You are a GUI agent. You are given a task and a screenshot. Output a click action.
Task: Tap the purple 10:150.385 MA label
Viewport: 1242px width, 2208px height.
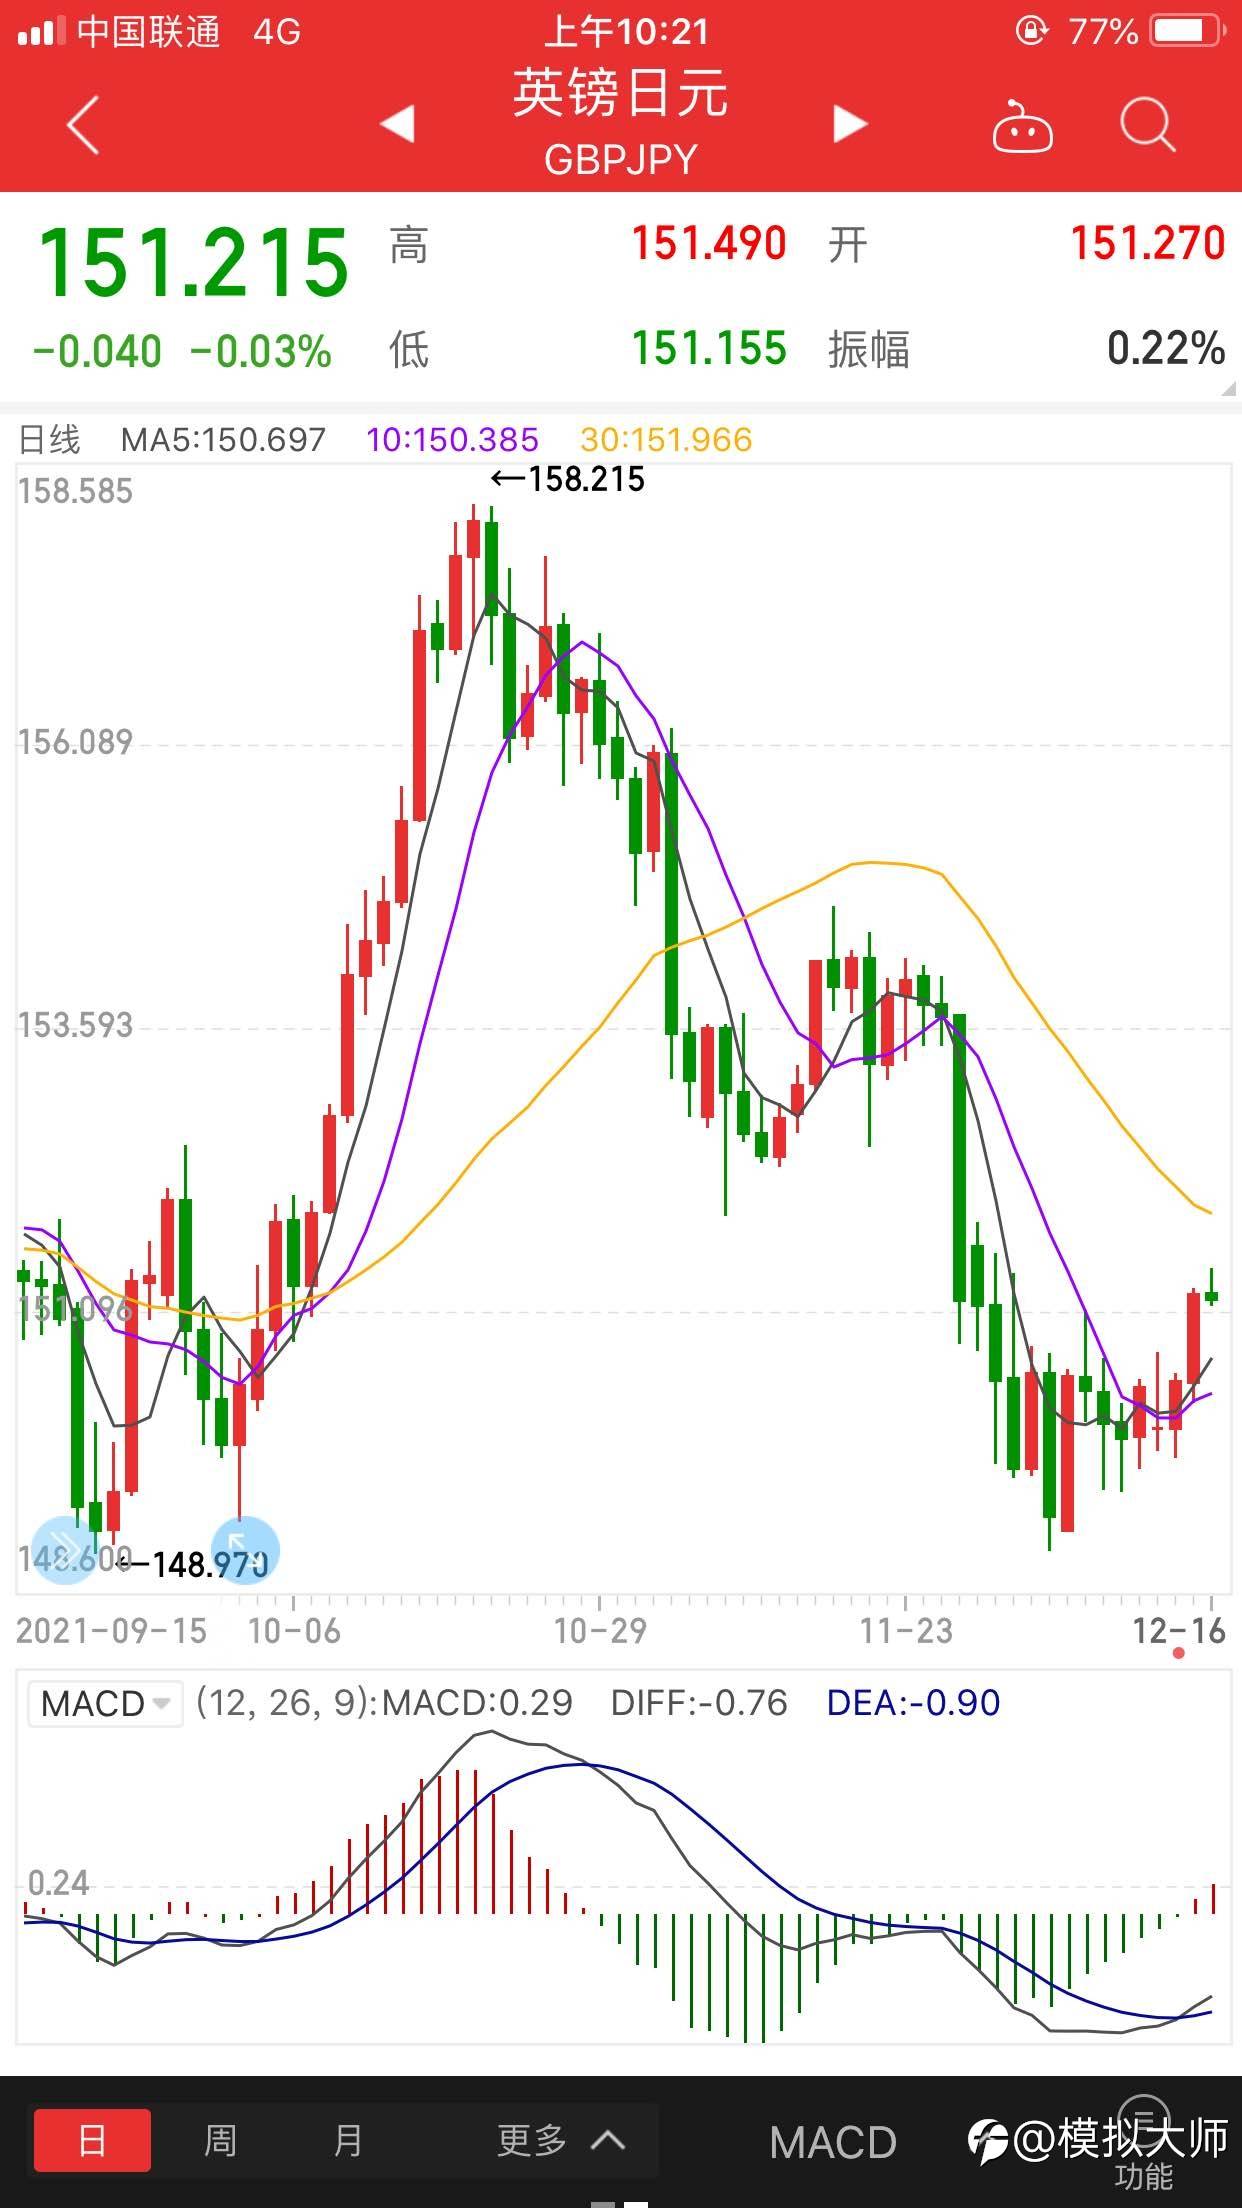pos(452,440)
